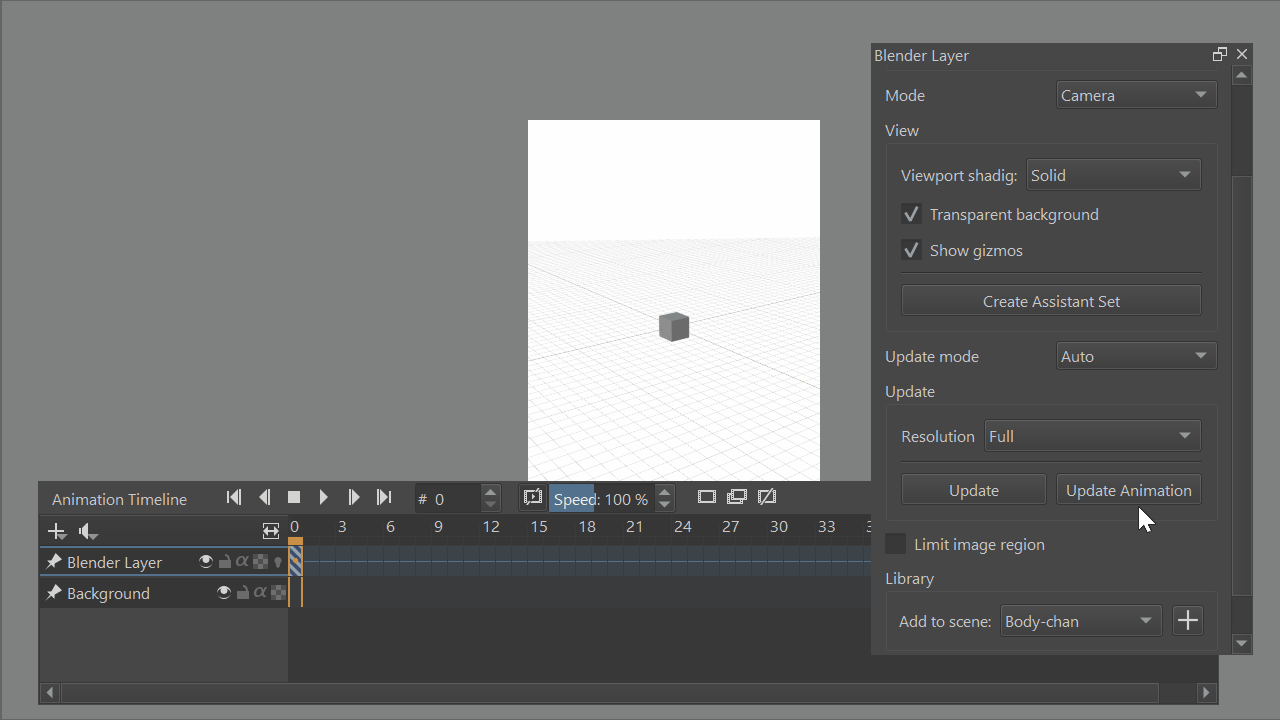Pin the Background layer in timeline
The width and height of the screenshot is (1280, 720).
(x=54, y=593)
